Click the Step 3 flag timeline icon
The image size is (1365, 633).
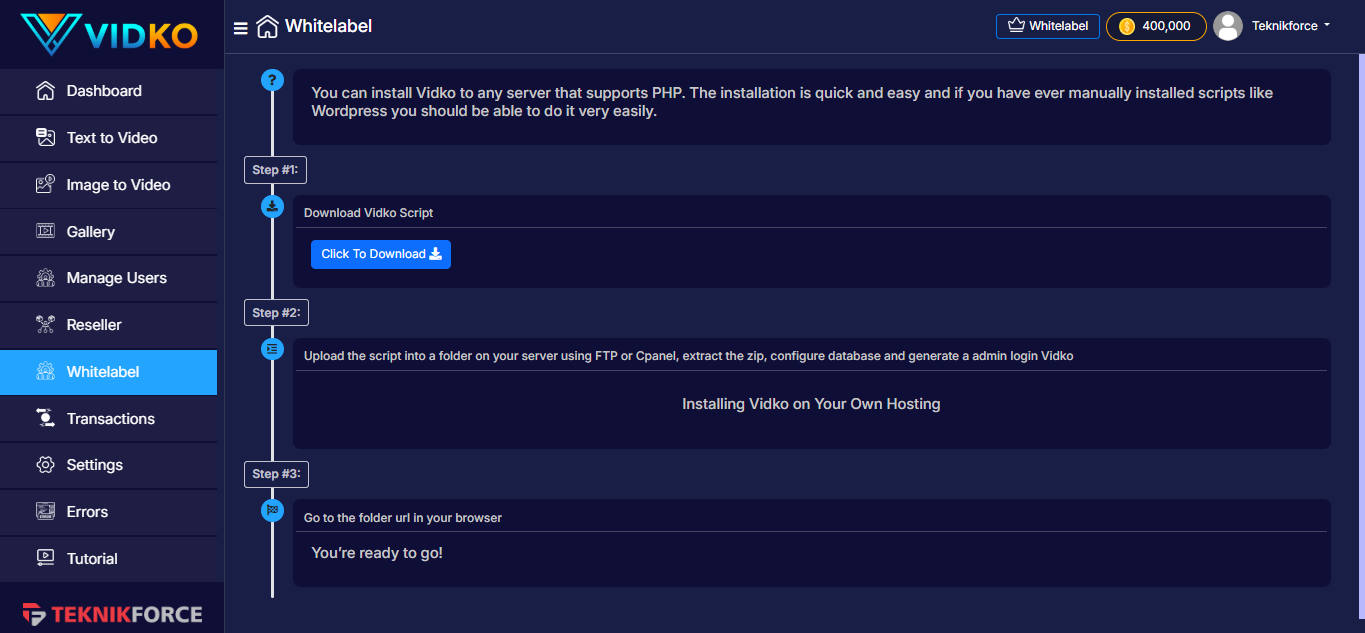[272, 510]
